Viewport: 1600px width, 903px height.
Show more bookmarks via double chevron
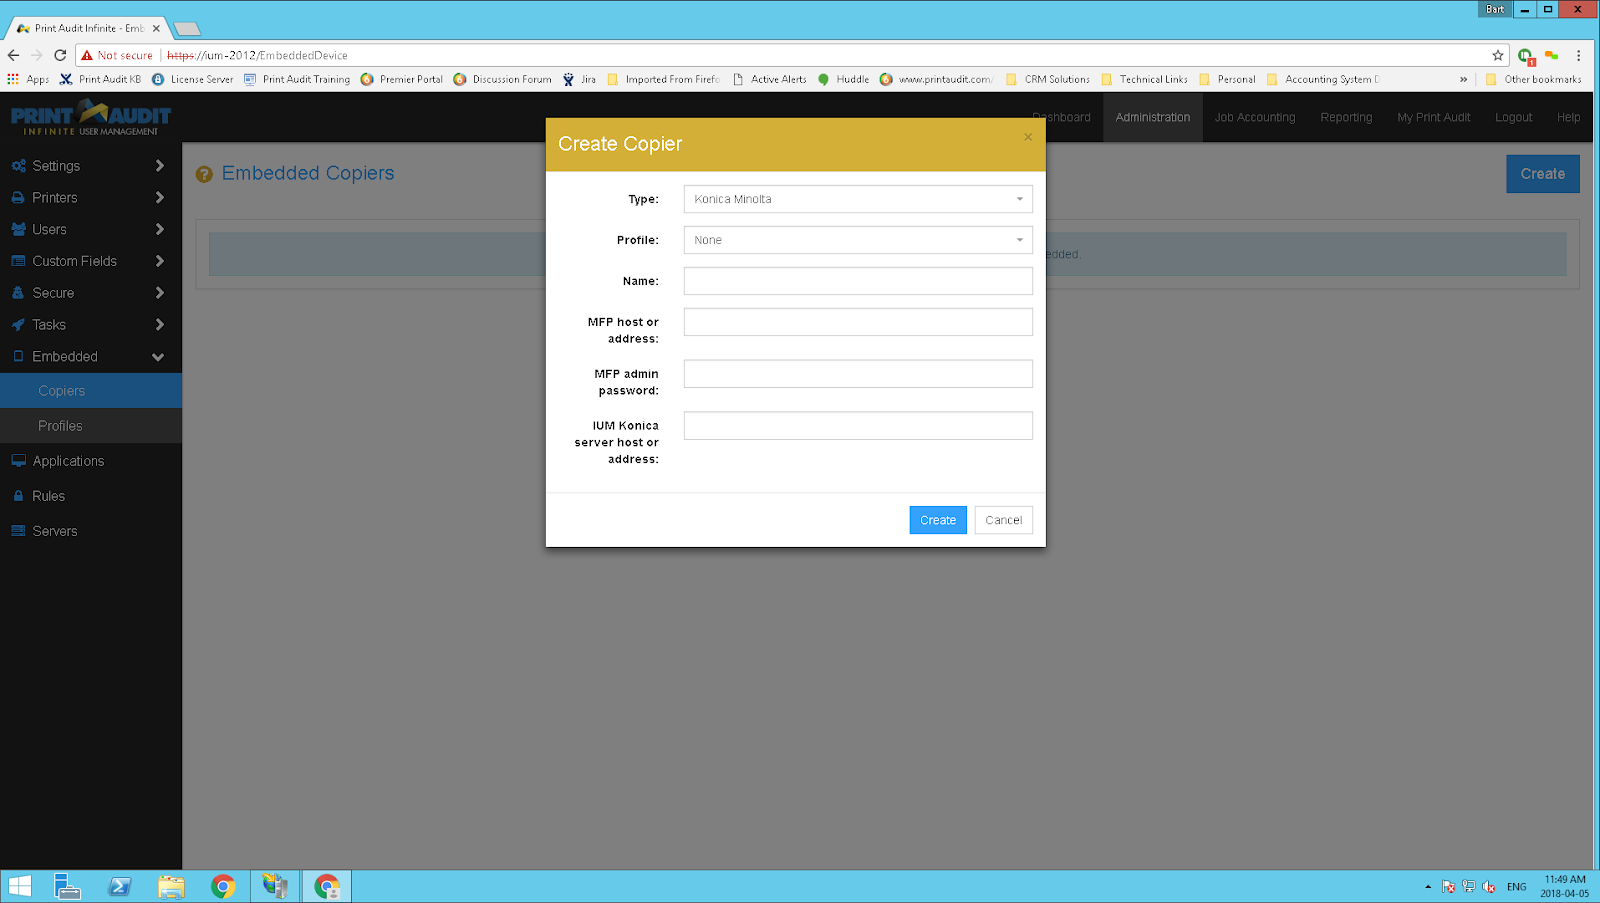pyautogui.click(x=1463, y=79)
